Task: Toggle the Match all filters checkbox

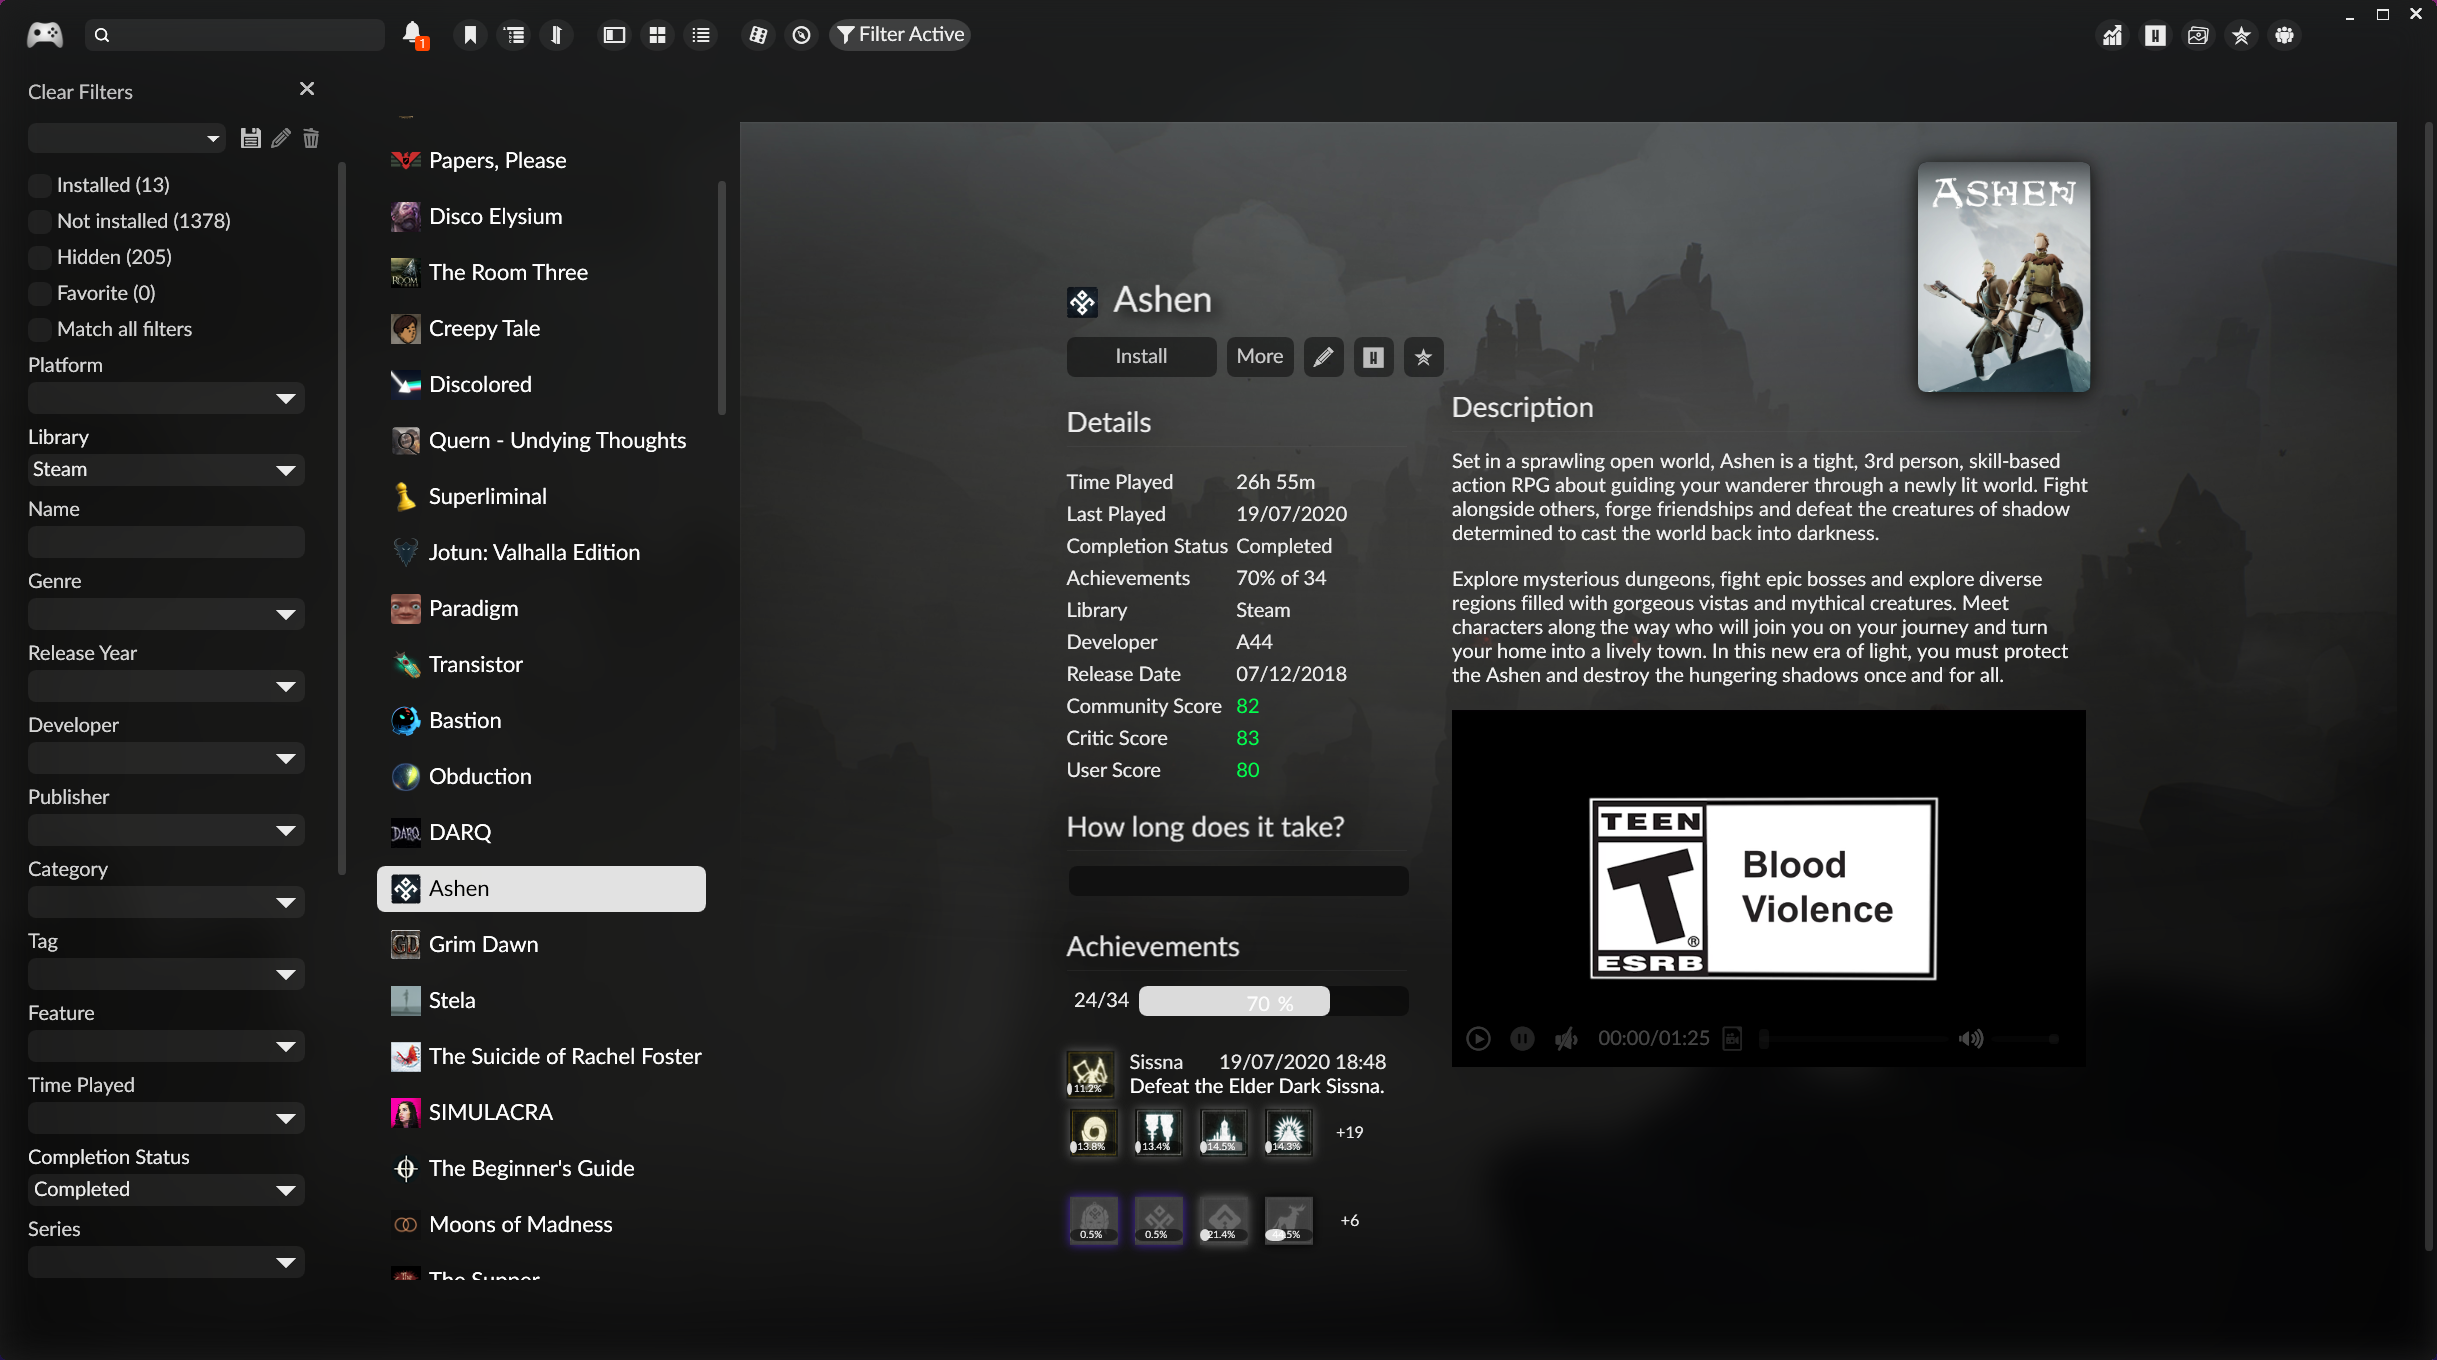Action: [x=40, y=329]
